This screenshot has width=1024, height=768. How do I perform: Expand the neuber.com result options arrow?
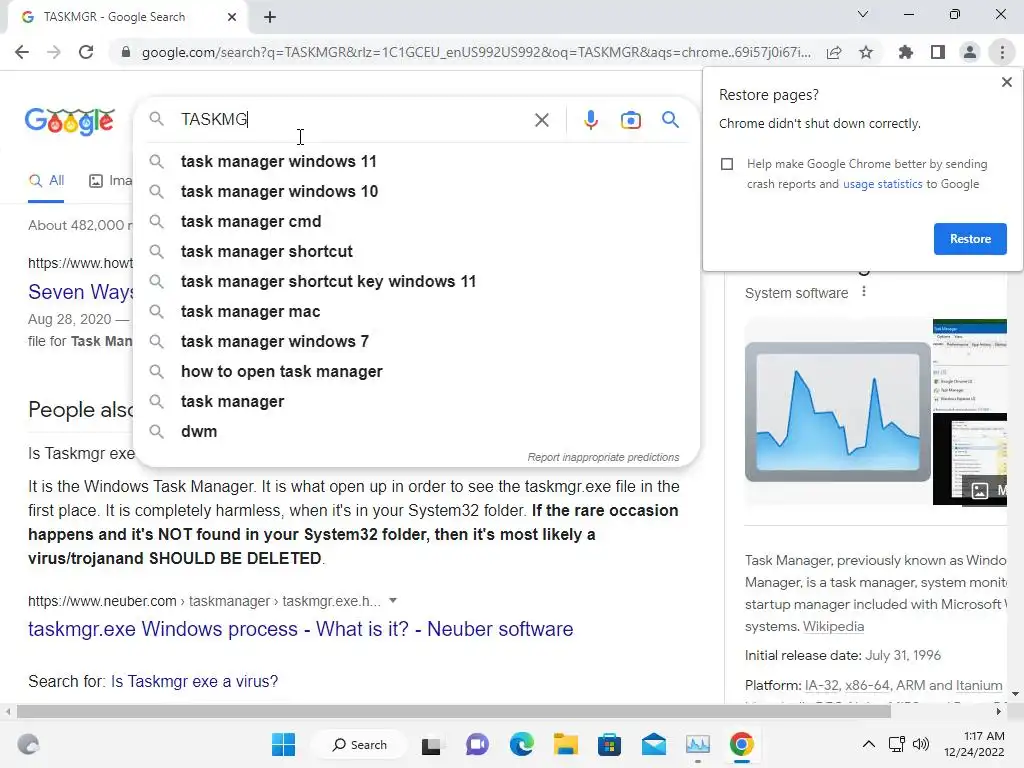(x=392, y=600)
